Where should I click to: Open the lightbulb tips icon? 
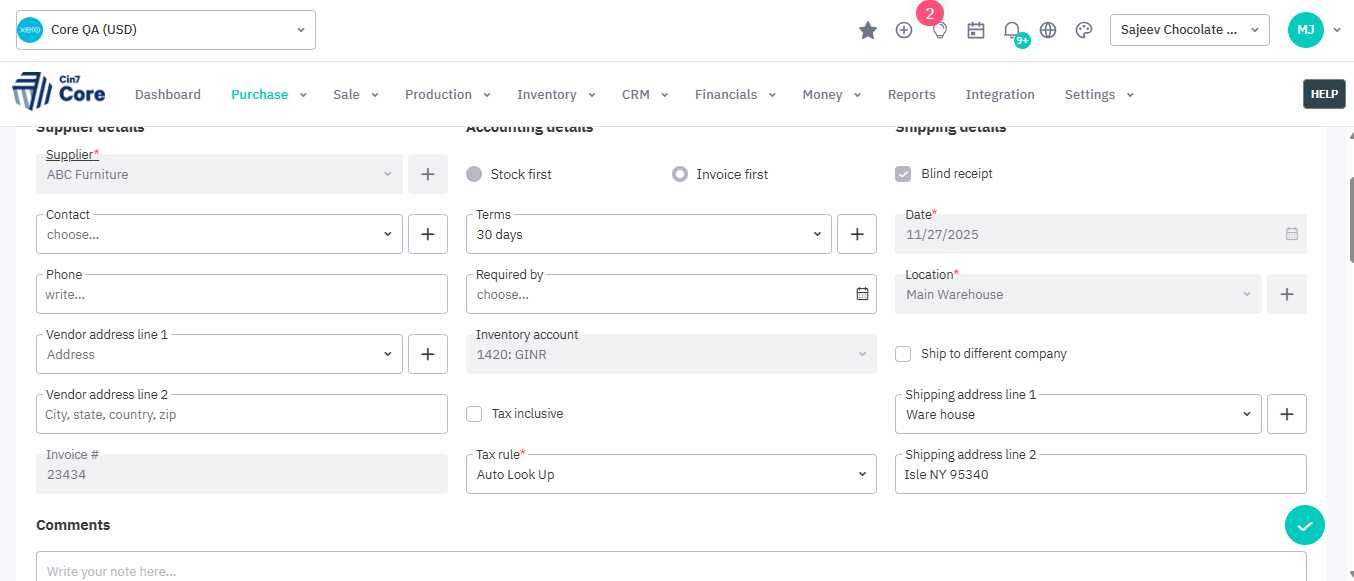(940, 30)
